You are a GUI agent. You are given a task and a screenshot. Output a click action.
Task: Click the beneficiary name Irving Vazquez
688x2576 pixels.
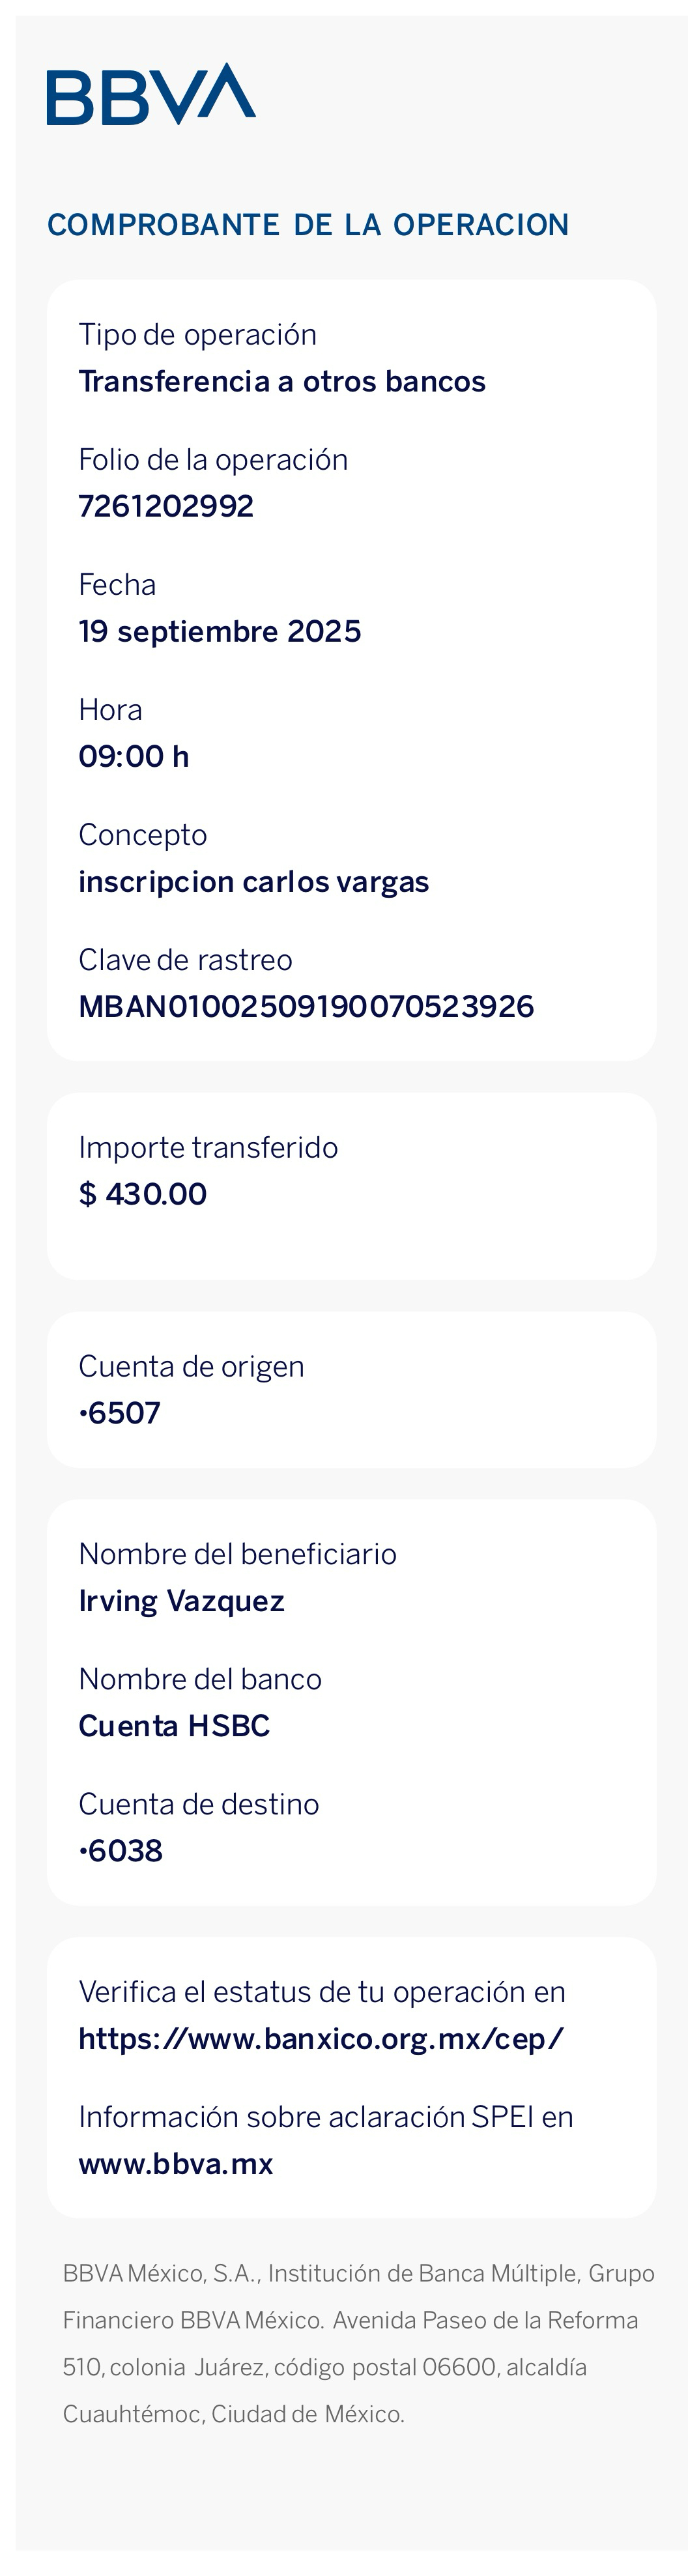tap(182, 1600)
